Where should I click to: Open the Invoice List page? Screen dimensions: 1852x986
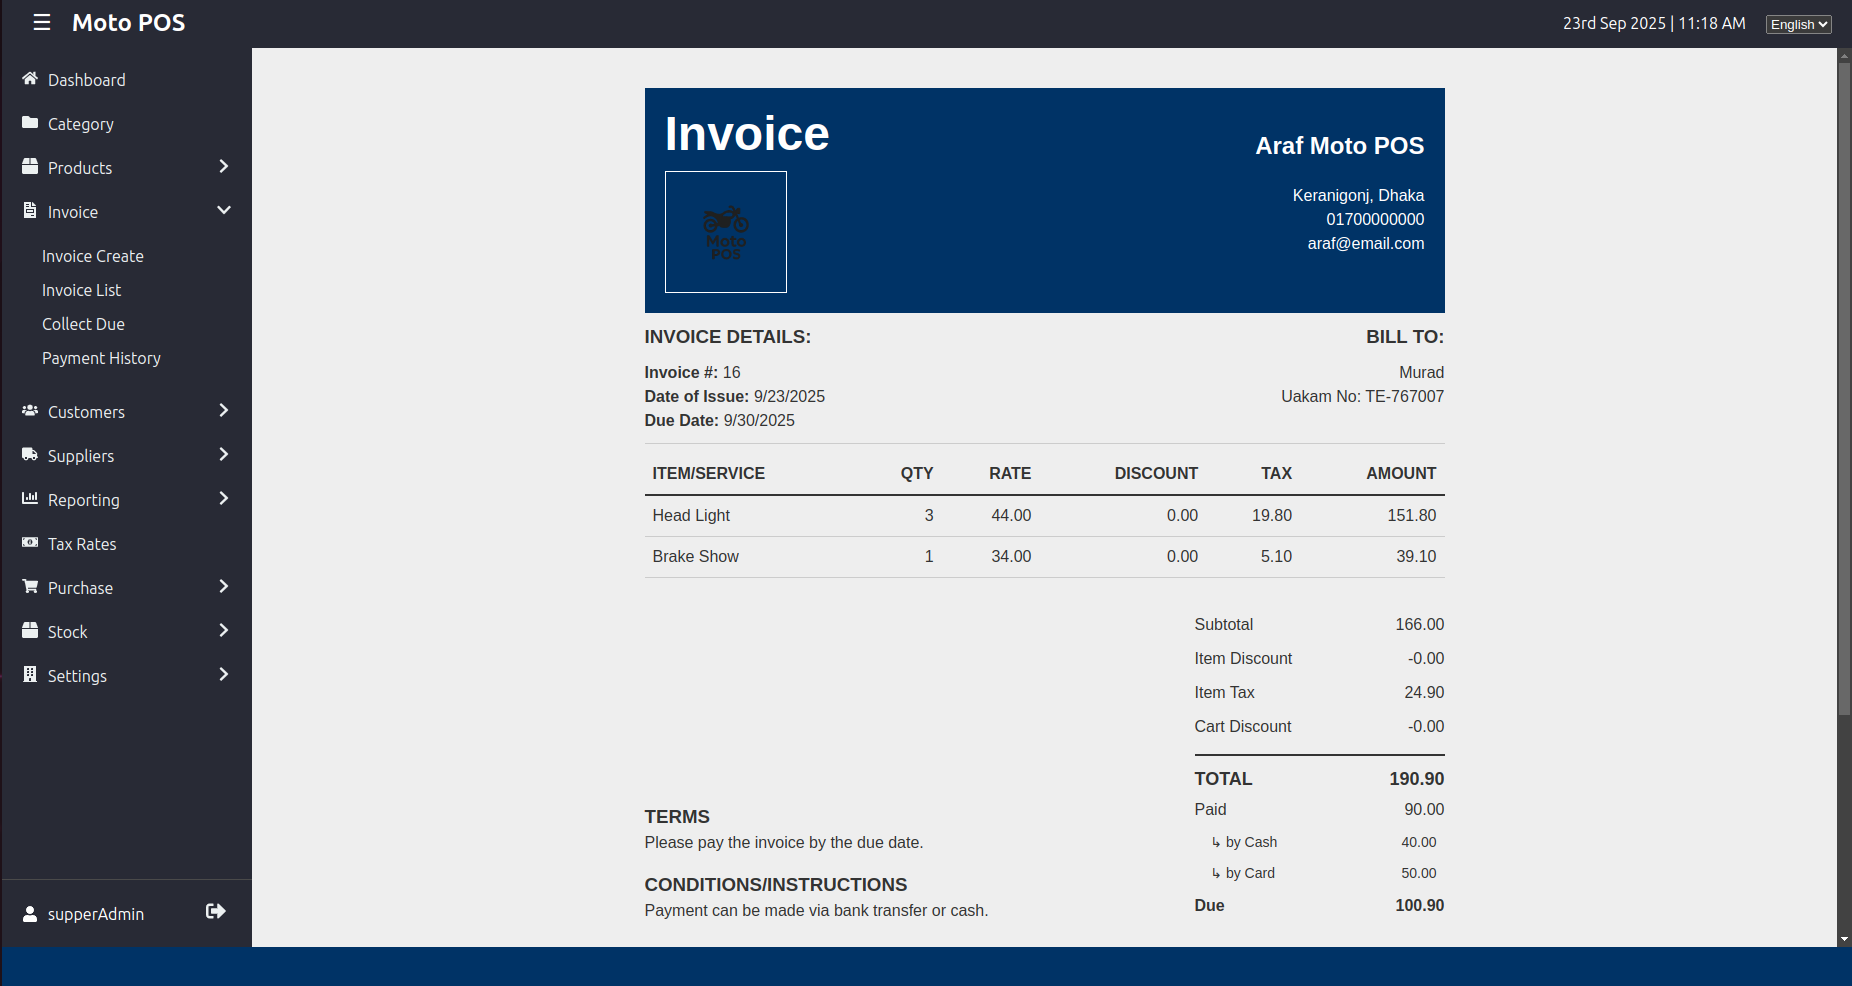click(81, 290)
